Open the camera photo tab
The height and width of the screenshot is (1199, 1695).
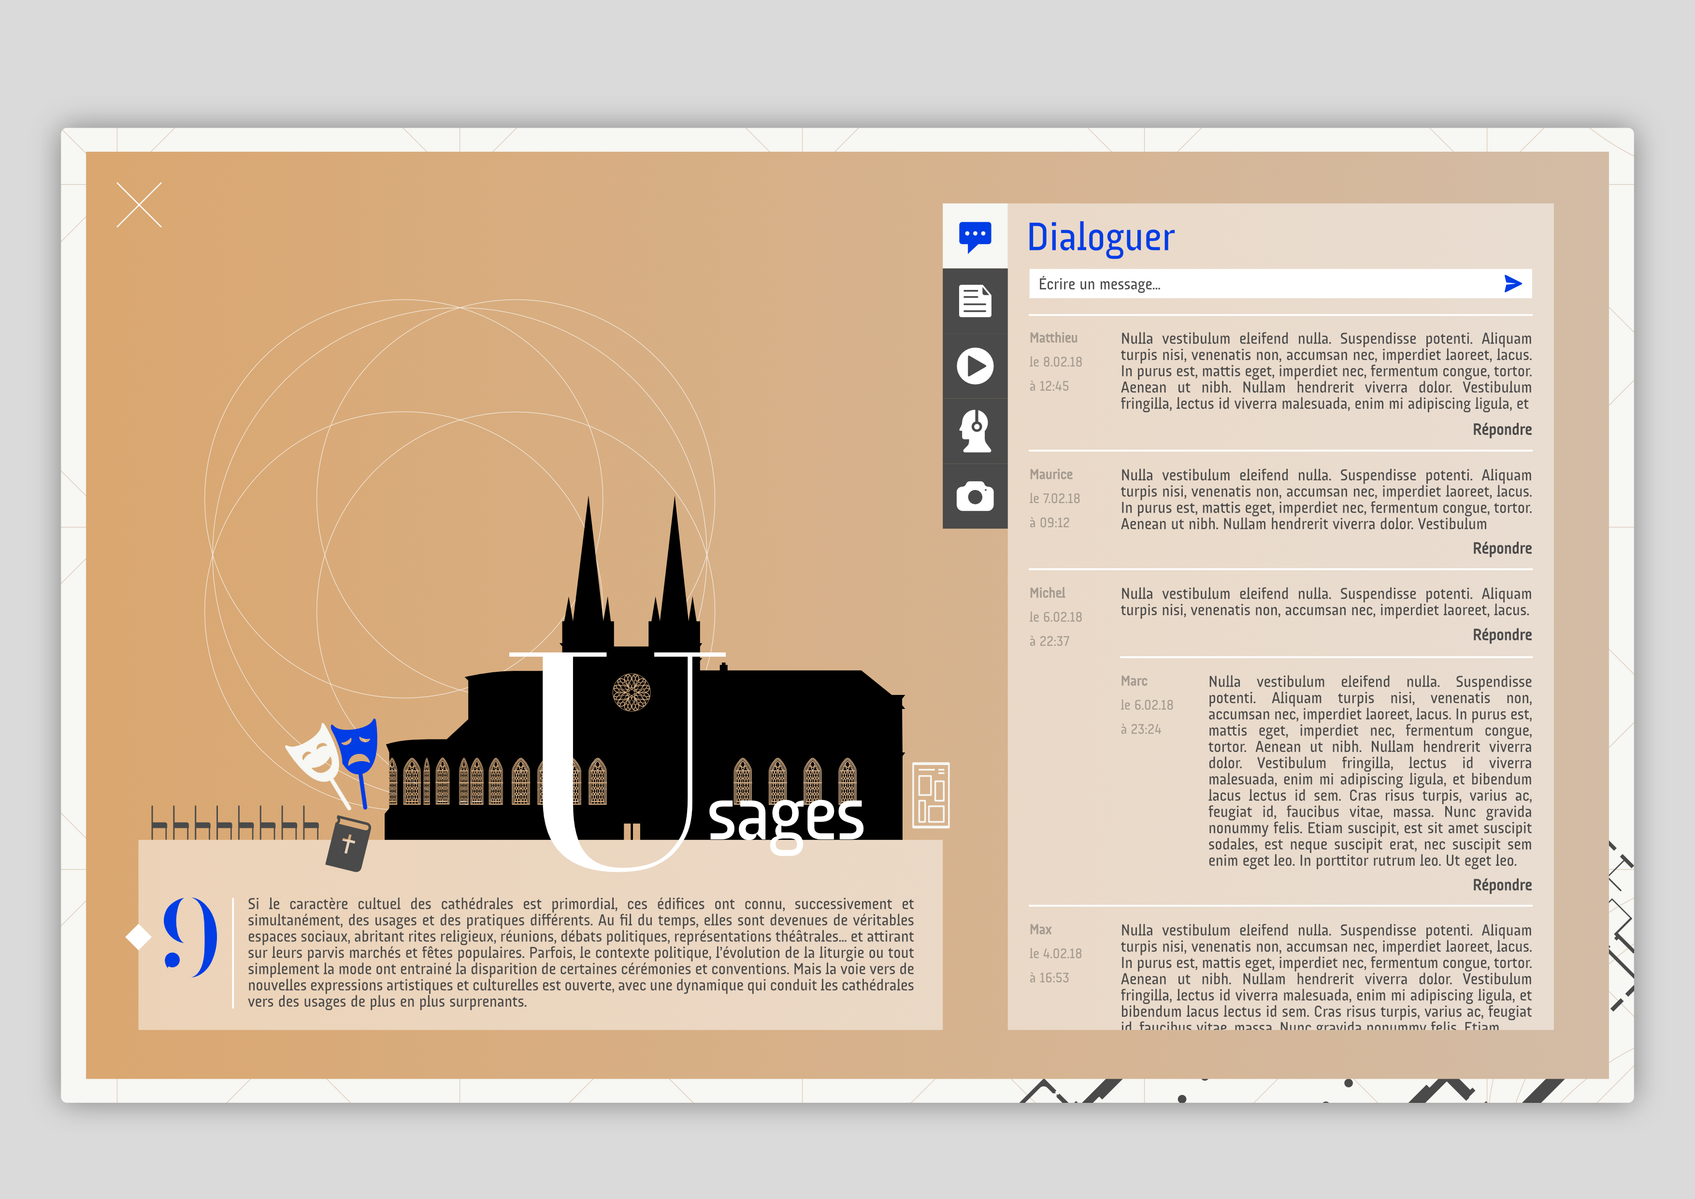pos(975,496)
